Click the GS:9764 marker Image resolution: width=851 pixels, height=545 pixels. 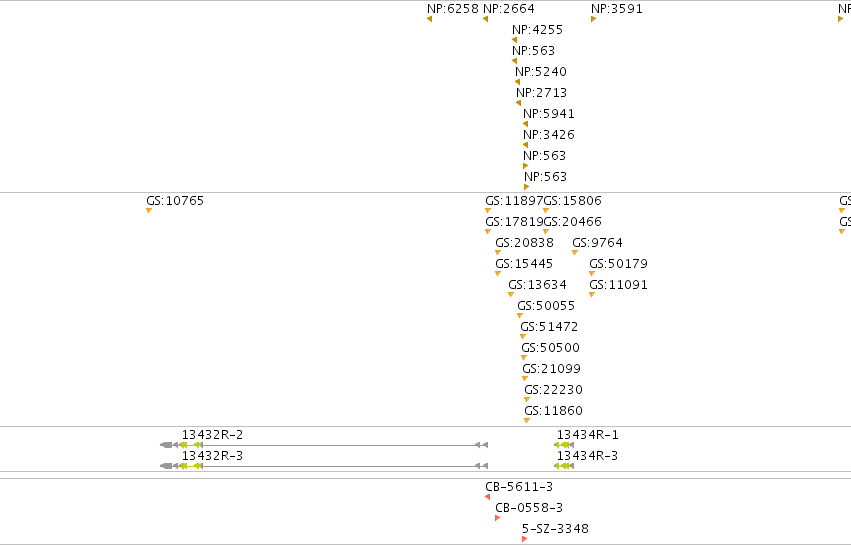575,252
